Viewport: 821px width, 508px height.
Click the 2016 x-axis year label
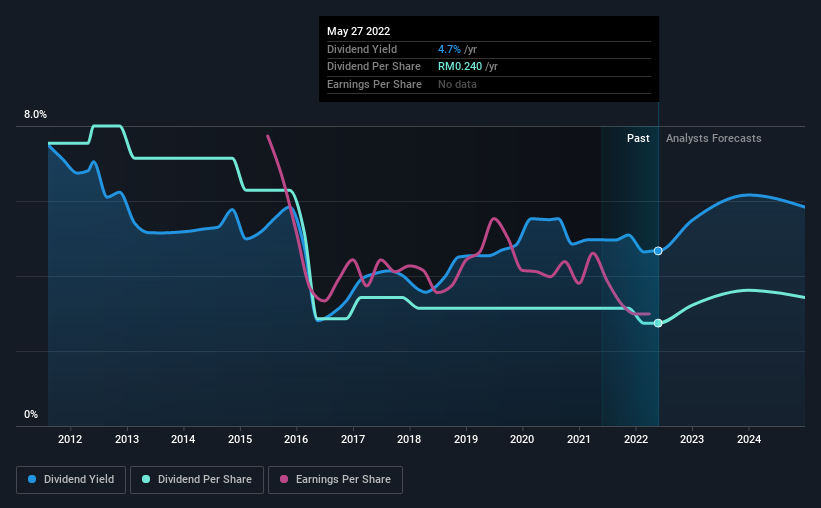pos(296,439)
